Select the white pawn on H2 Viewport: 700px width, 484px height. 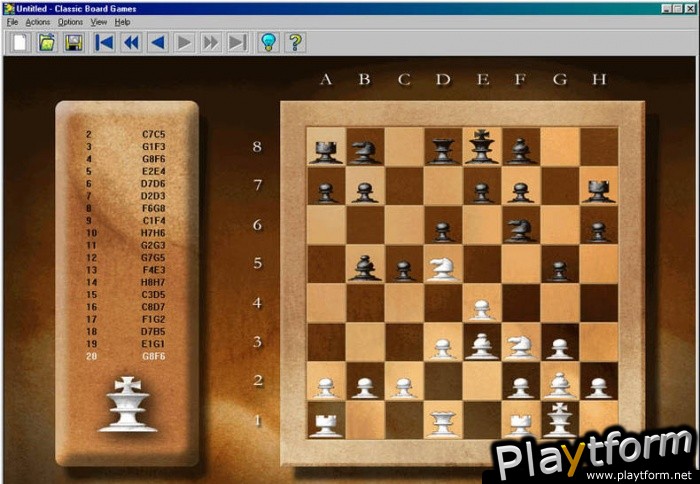tap(599, 388)
